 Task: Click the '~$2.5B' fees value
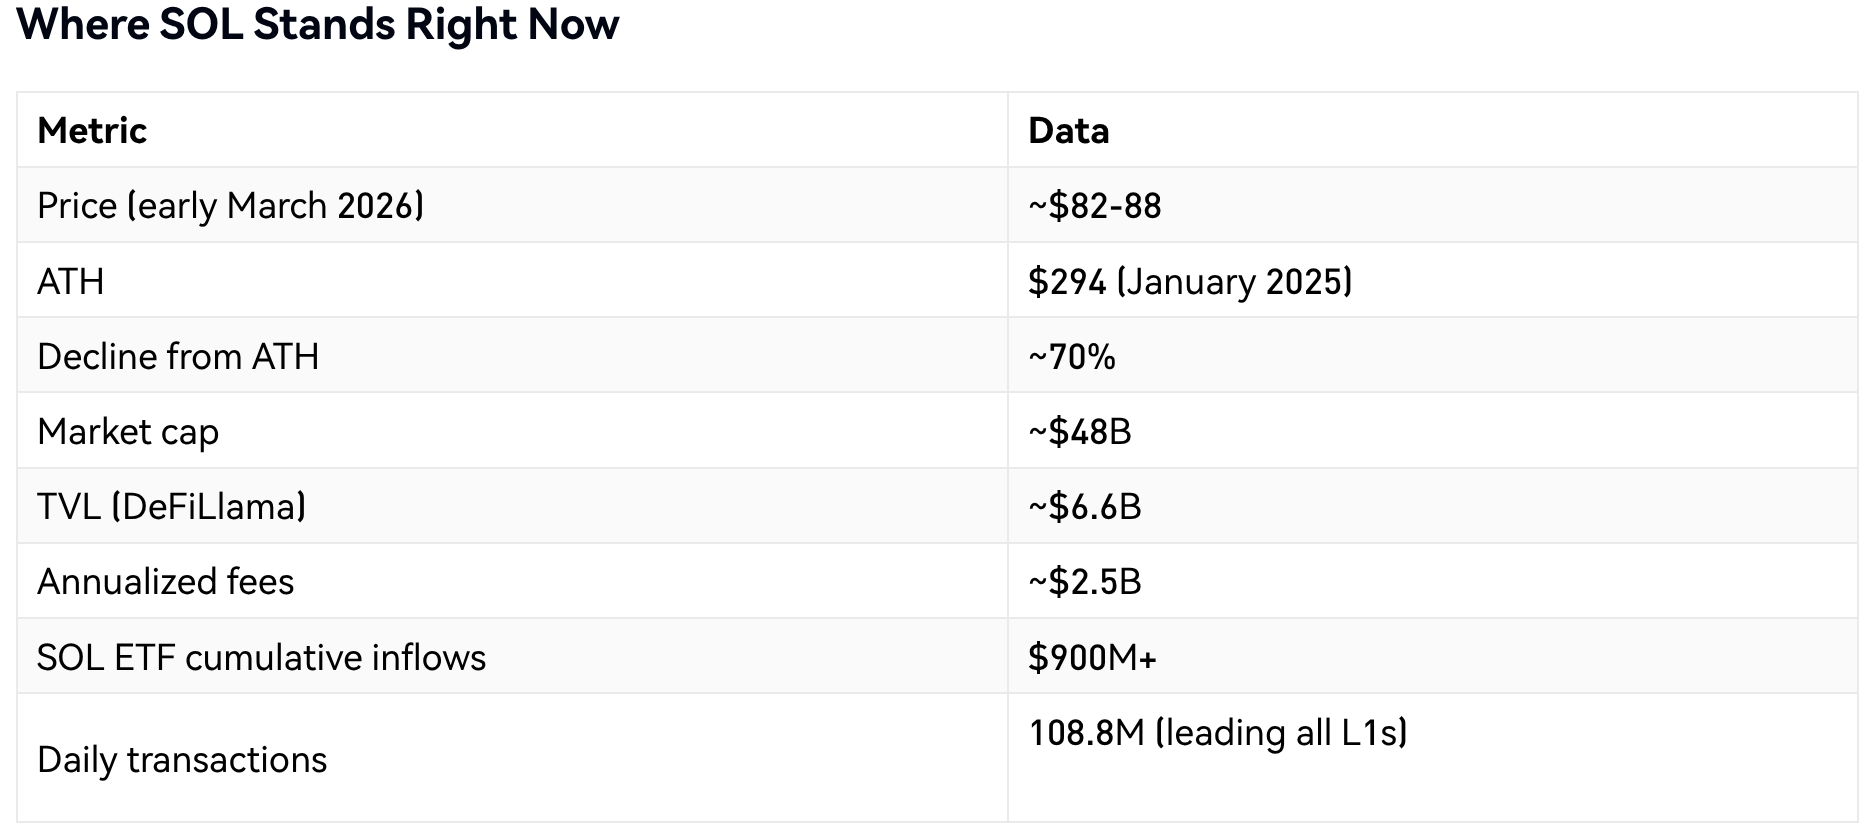coord(1084,582)
